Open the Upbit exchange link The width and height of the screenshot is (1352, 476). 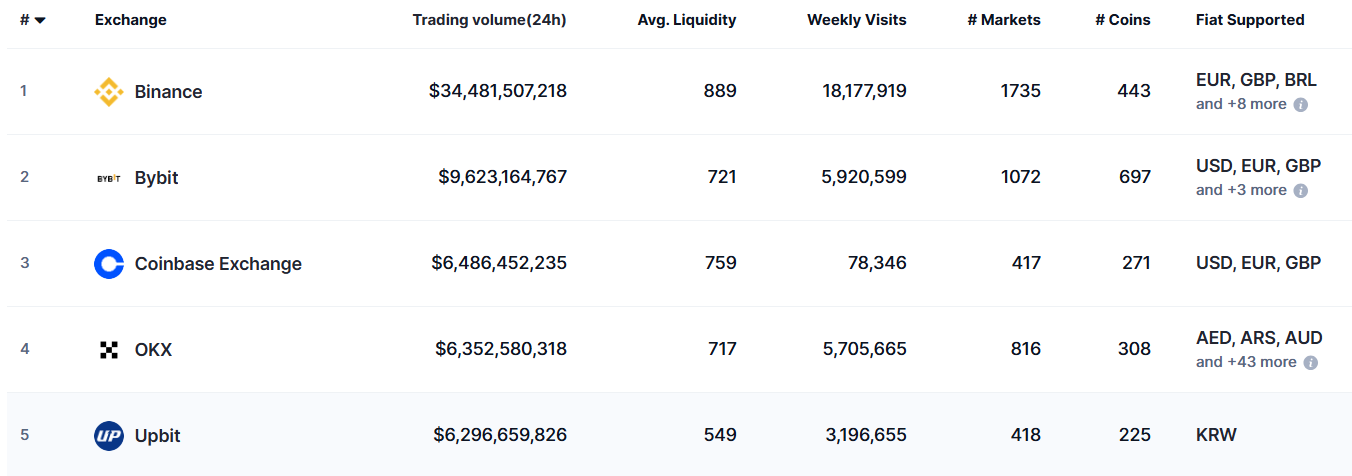tap(158, 436)
